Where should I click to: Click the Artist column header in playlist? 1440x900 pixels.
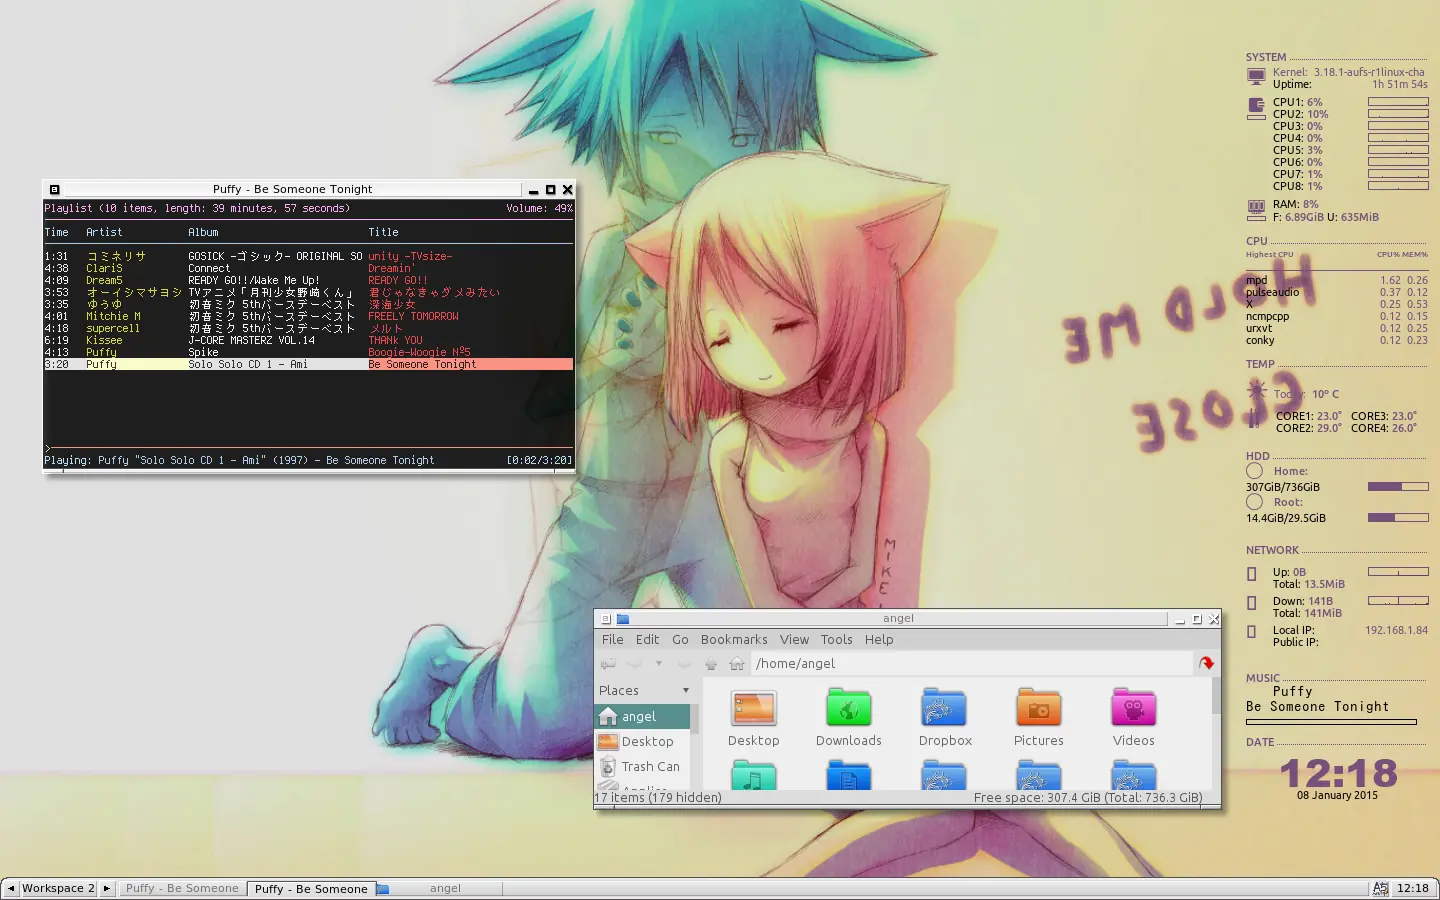(x=104, y=232)
